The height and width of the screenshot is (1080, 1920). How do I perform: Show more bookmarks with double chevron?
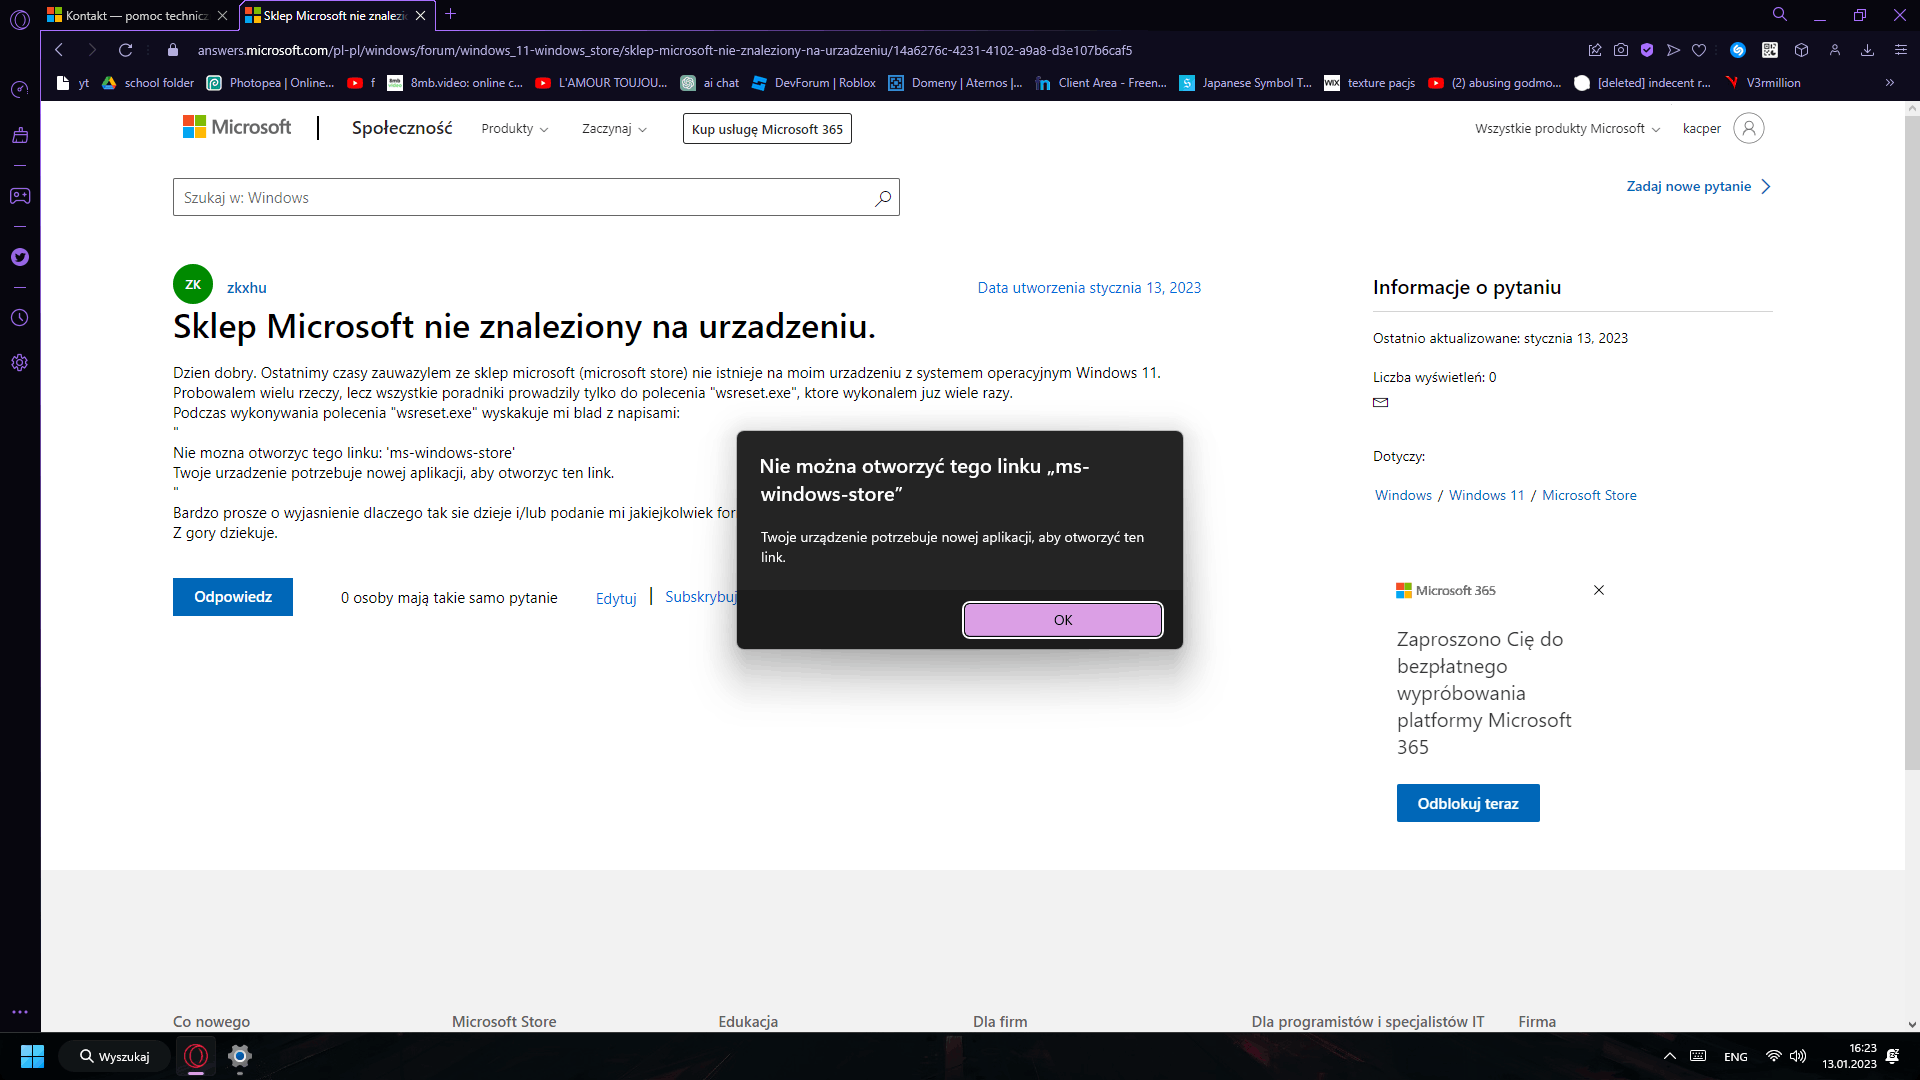pyautogui.click(x=1889, y=83)
